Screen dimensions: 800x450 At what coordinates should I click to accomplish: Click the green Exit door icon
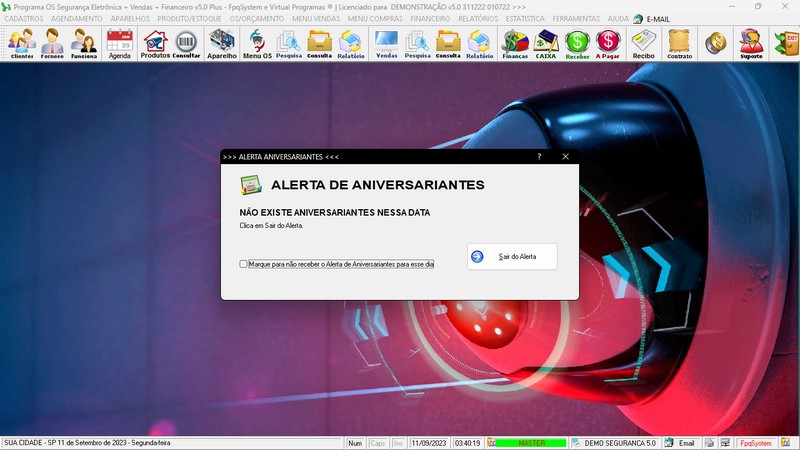click(786, 43)
